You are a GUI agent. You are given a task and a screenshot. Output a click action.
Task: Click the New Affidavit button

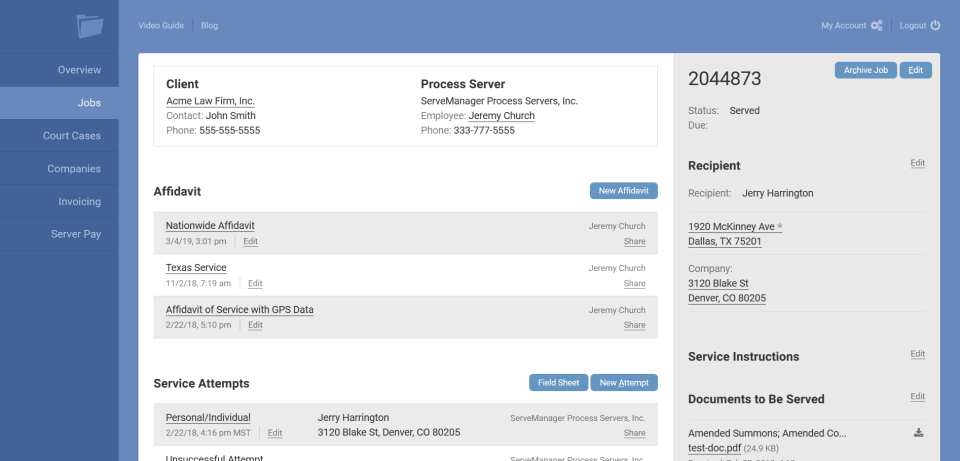point(623,190)
